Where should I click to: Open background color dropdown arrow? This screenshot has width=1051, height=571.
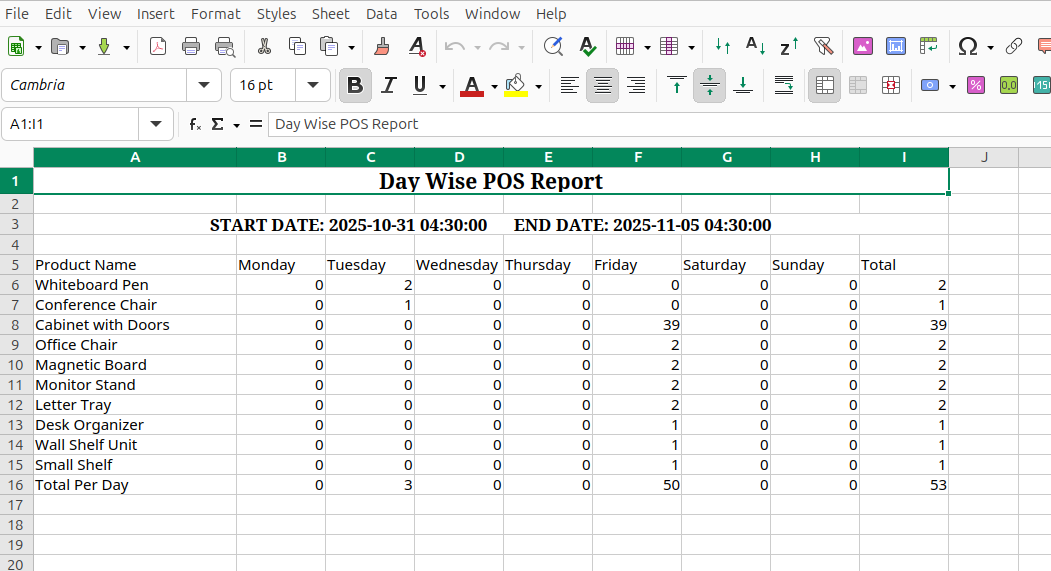[x=538, y=86]
